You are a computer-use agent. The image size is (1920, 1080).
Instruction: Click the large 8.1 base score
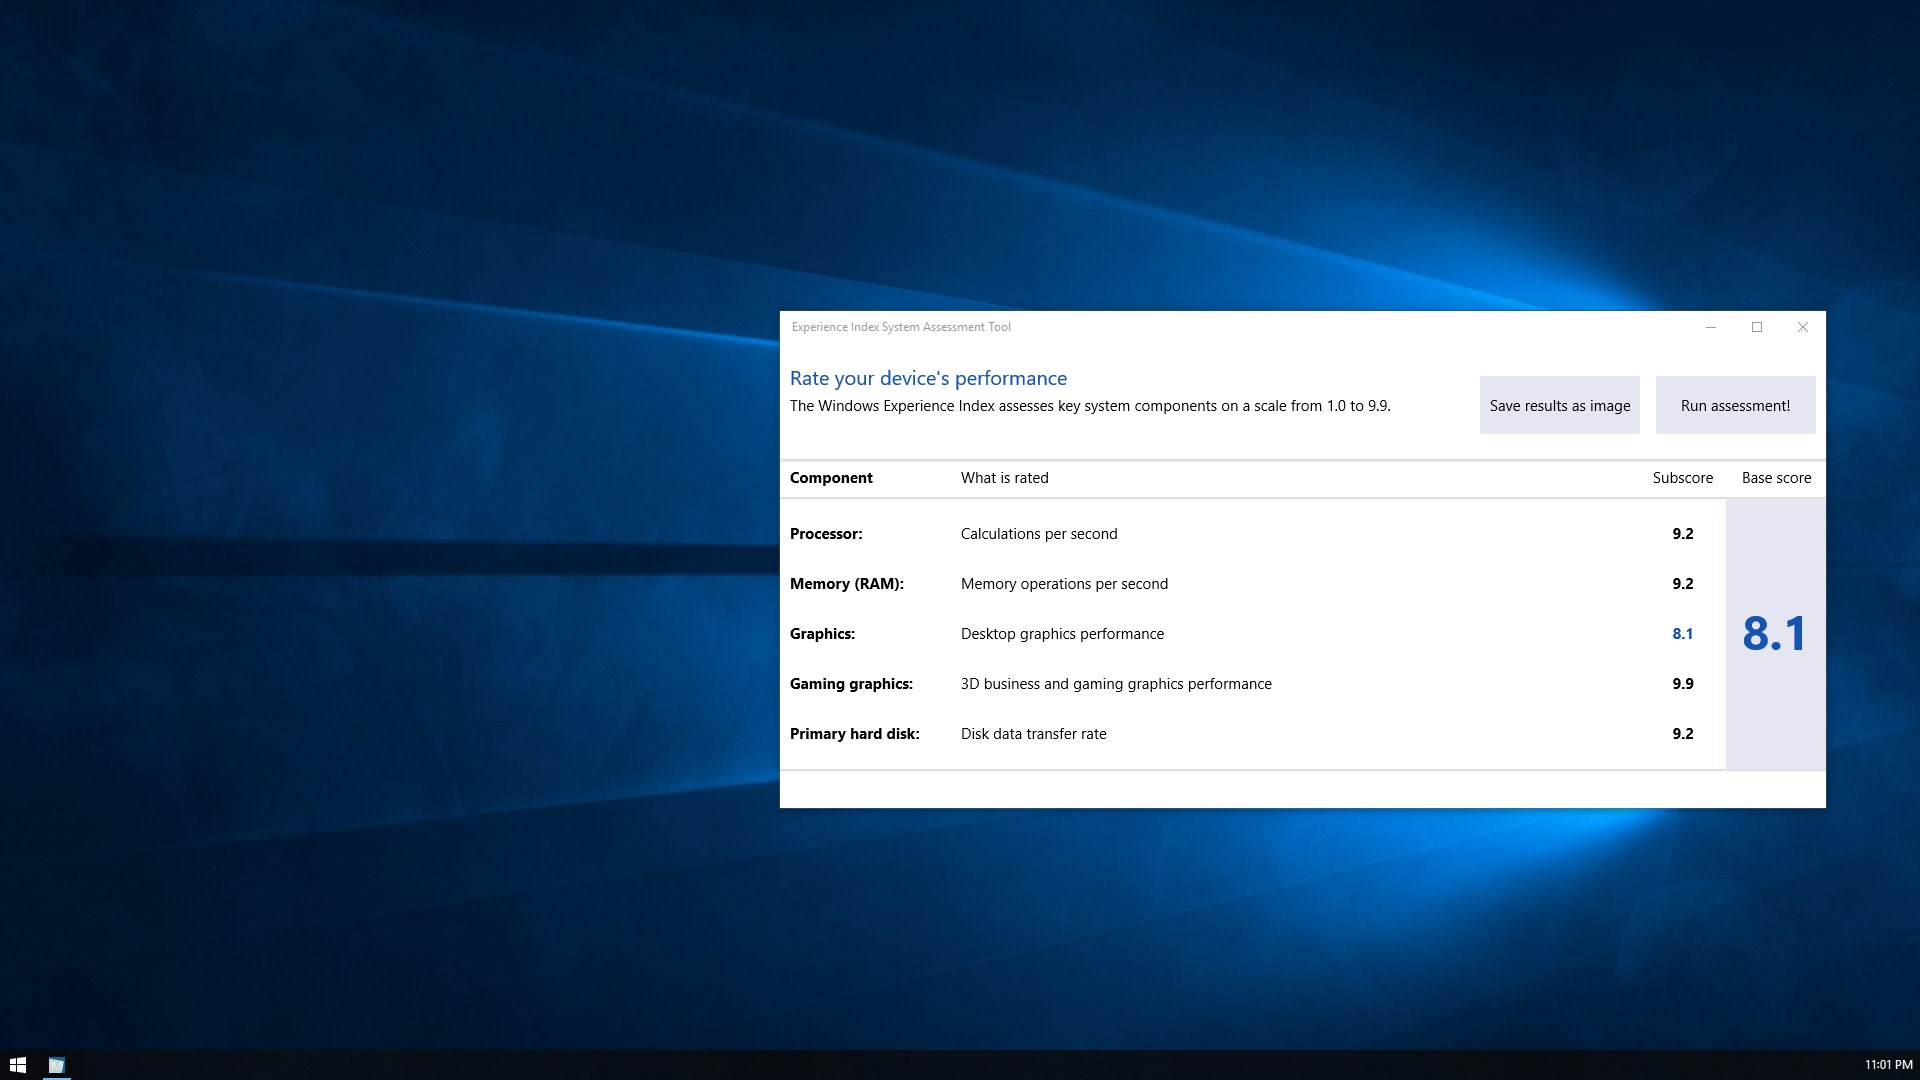[x=1775, y=634]
